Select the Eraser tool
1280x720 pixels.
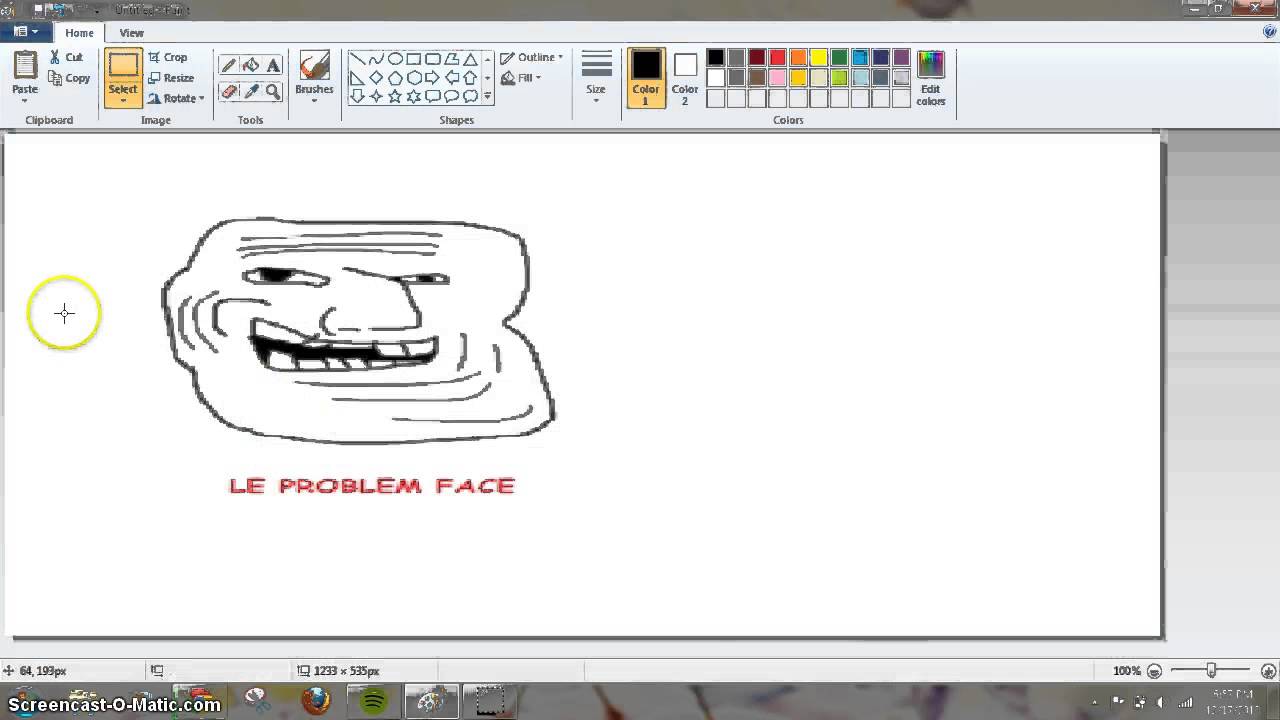point(229,92)
